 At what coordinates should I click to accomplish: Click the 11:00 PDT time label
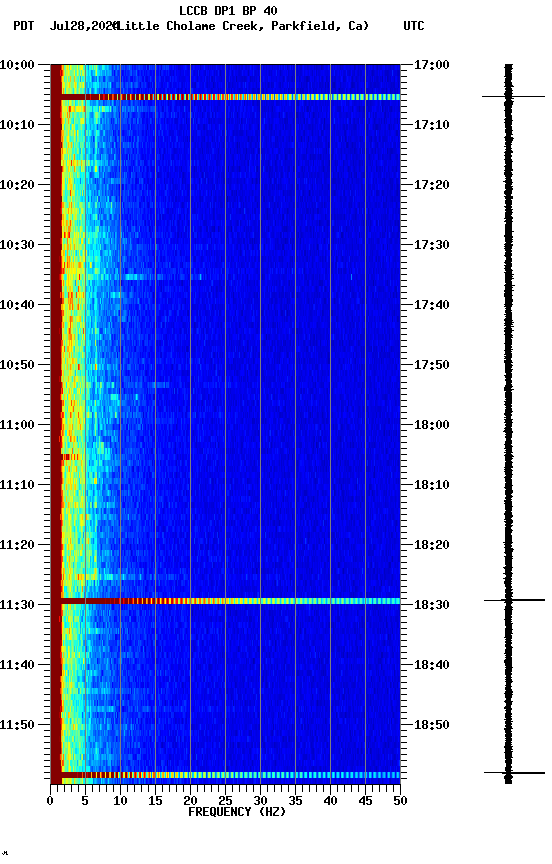click(17, 425)
